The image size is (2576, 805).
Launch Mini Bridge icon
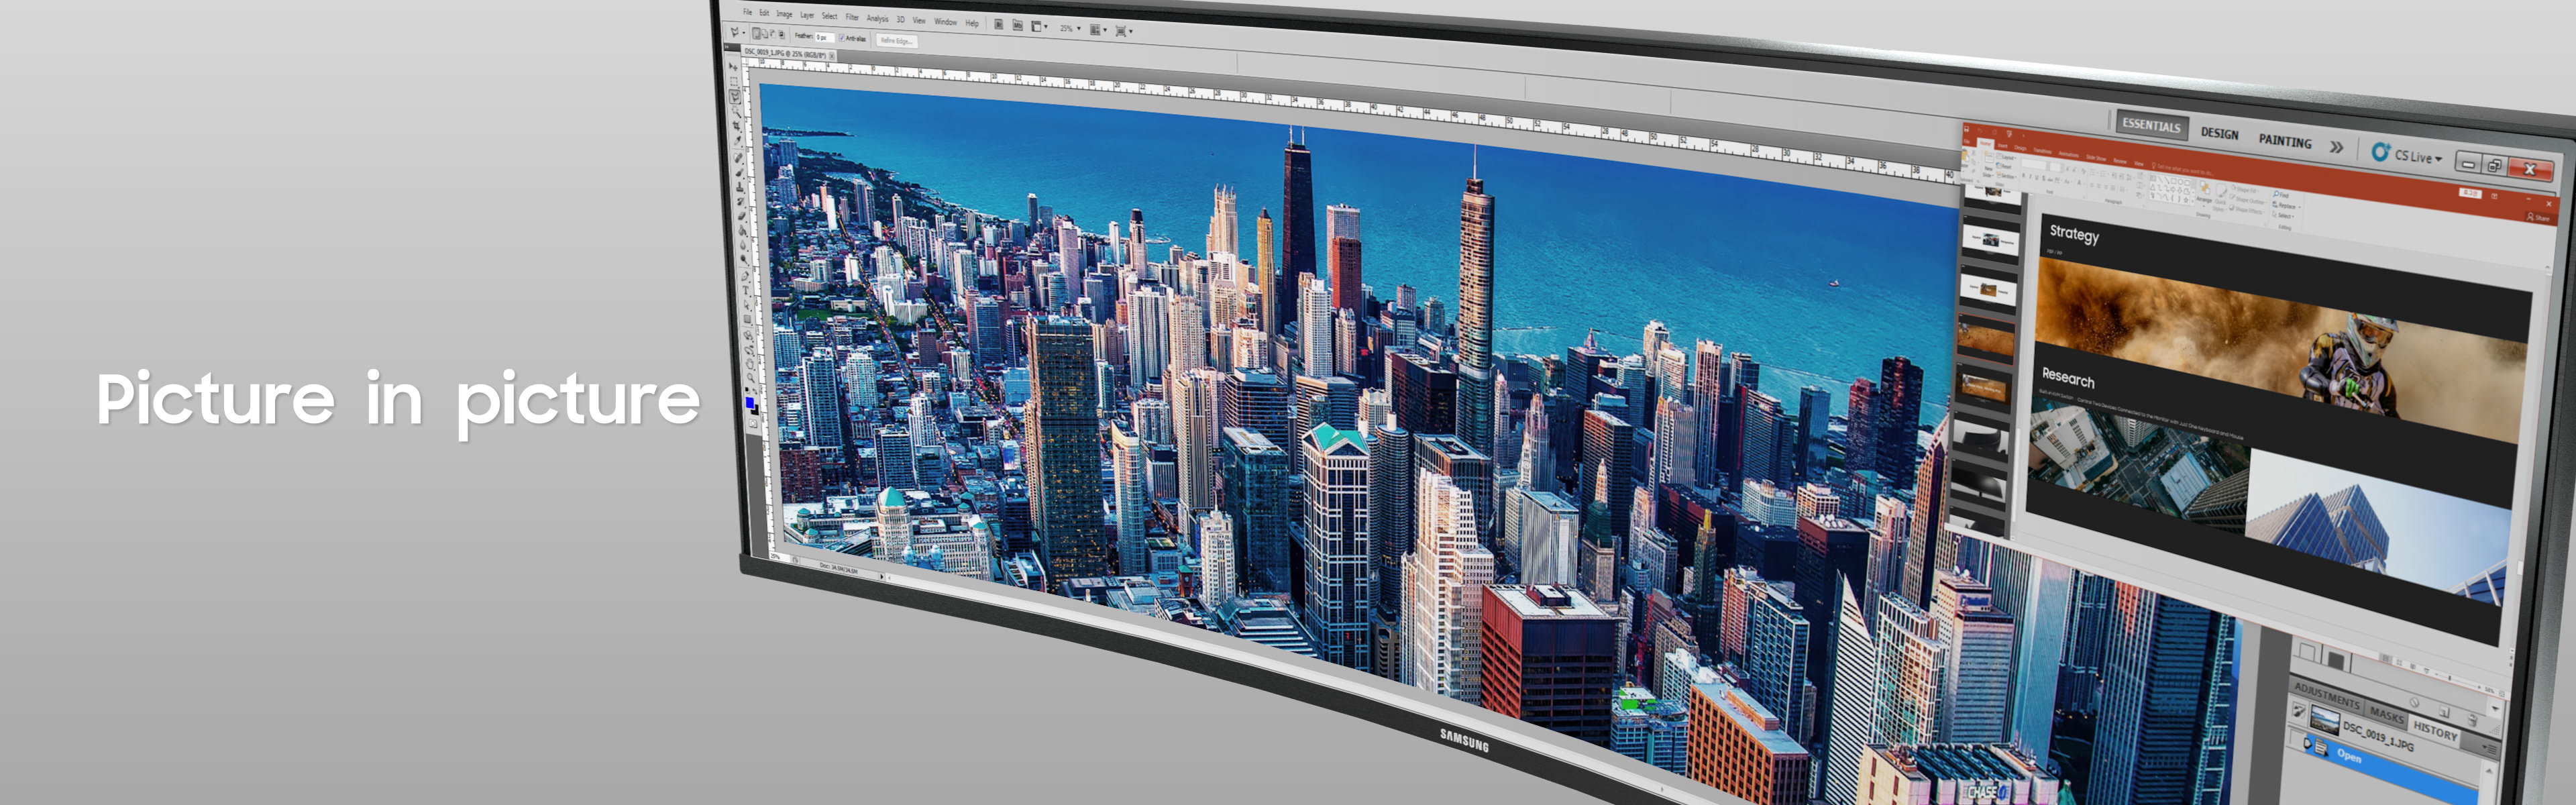1018,26
